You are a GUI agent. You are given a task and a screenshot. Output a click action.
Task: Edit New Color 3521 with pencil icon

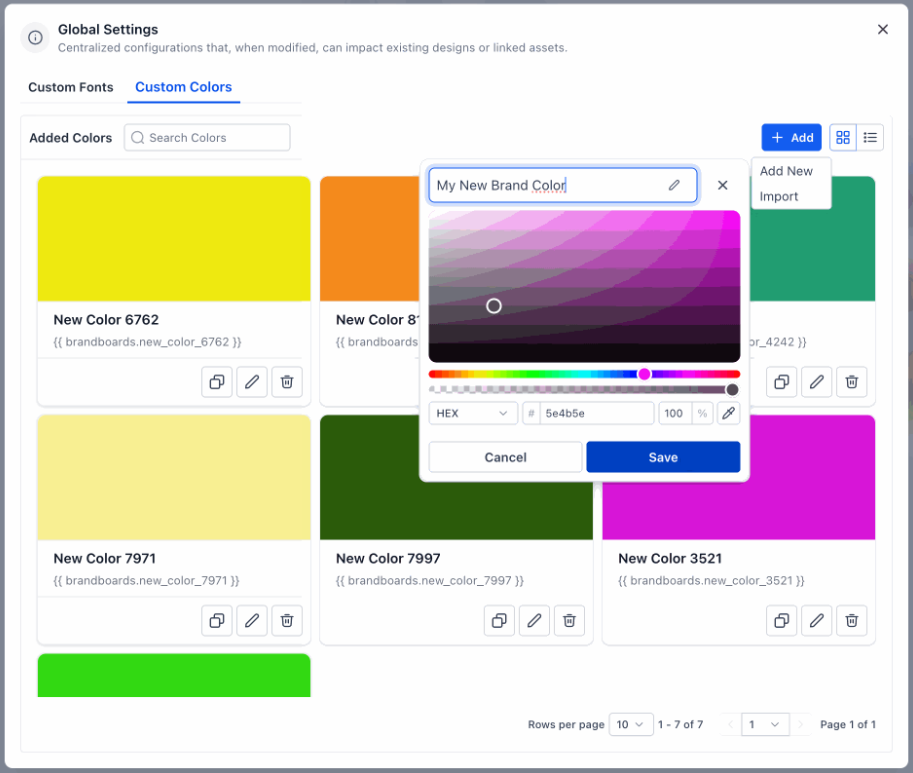(x=817, y=620)
